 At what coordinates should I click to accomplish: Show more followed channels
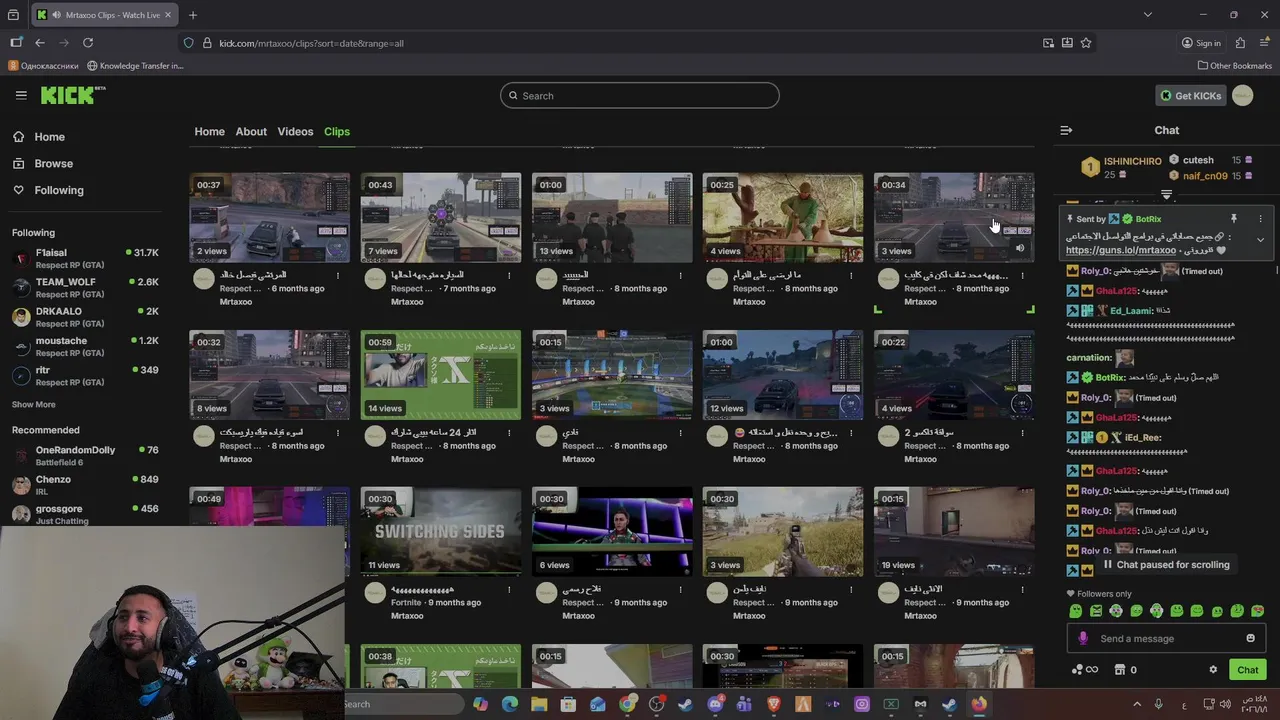[33, 404]
